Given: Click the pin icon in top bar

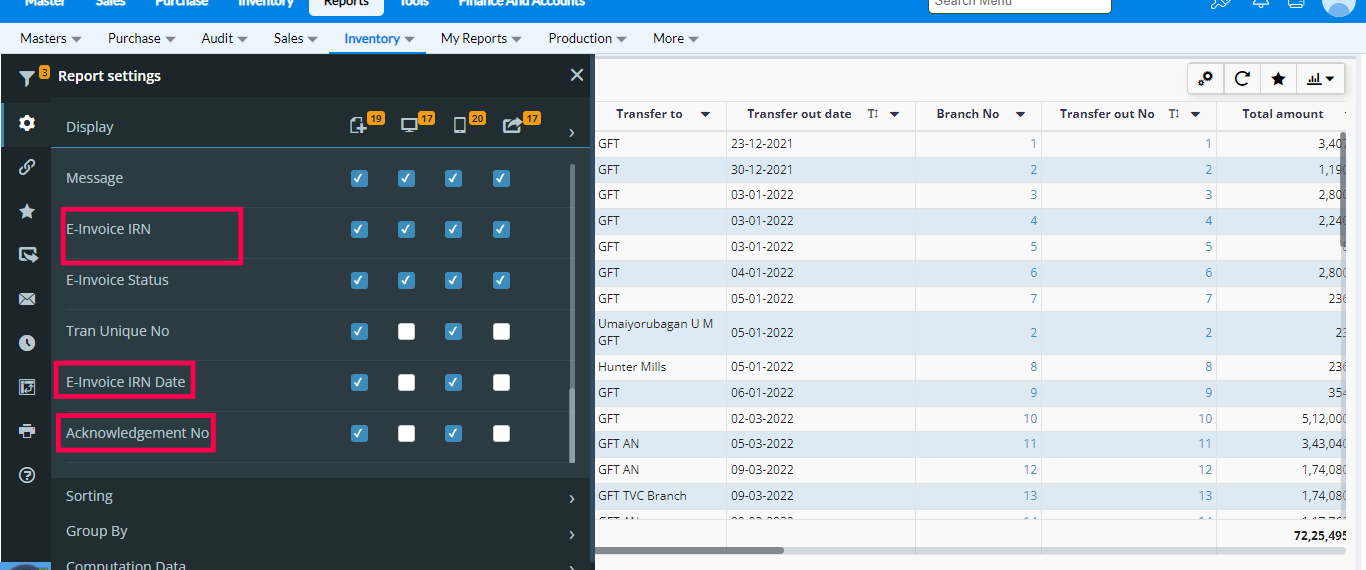Looking at the screenshot, I should point(1219,3).
